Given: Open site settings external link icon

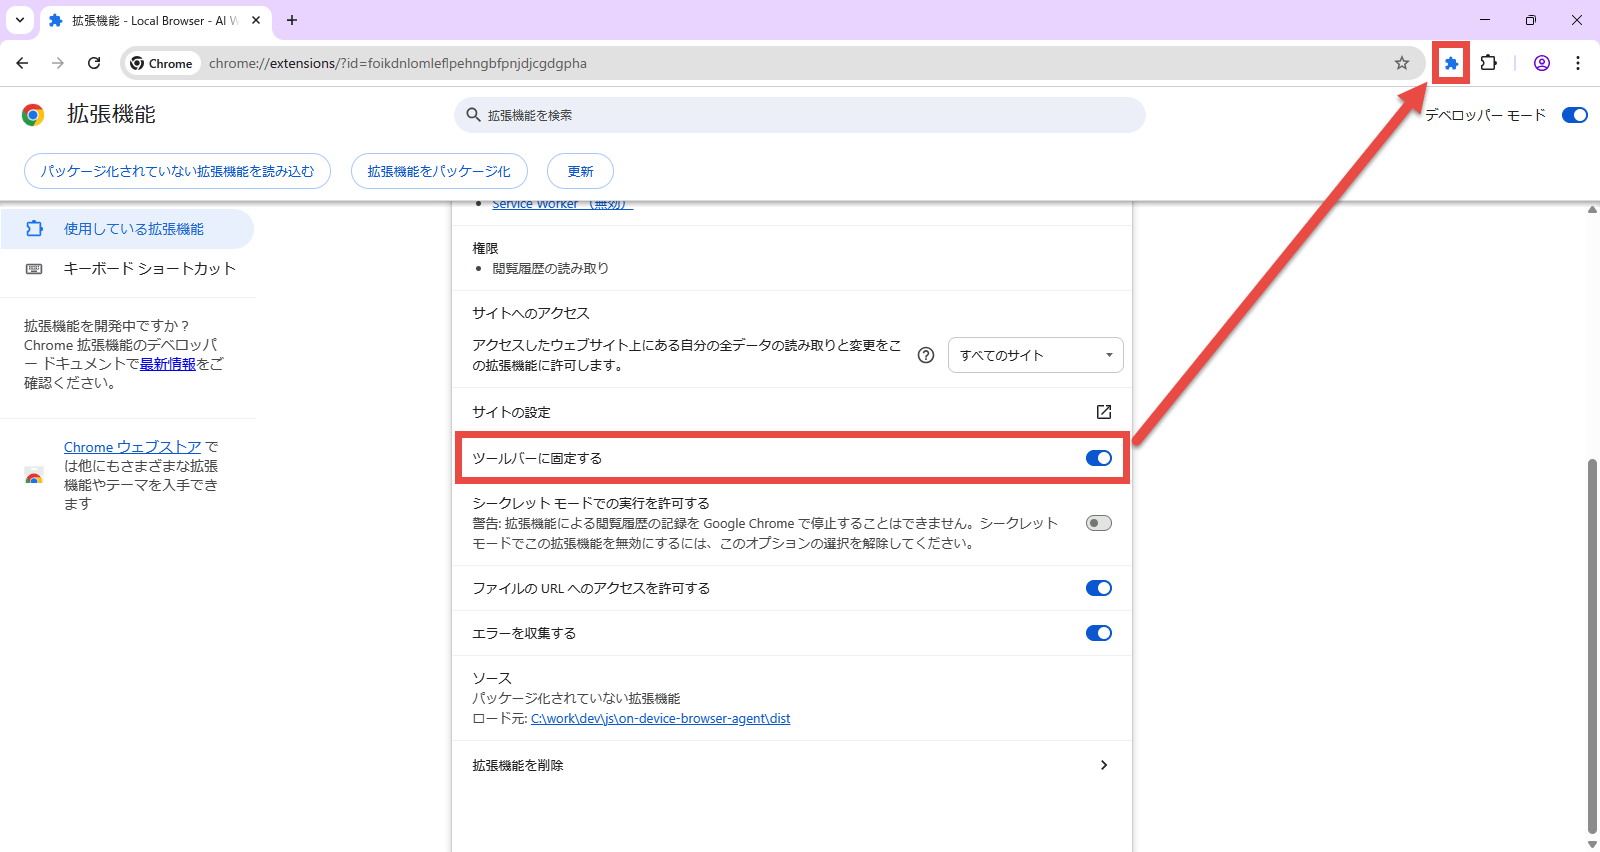Looking at the screenshot, I should tap(1103, 412).
